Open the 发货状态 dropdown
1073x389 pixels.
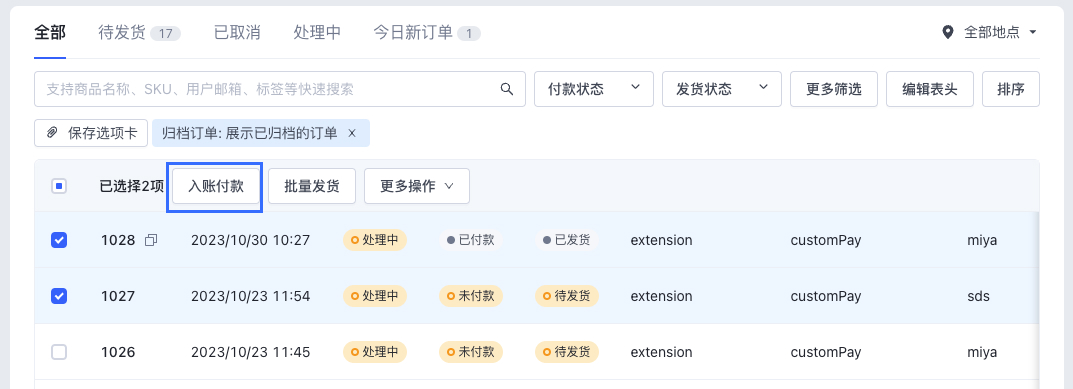point(722,89)
